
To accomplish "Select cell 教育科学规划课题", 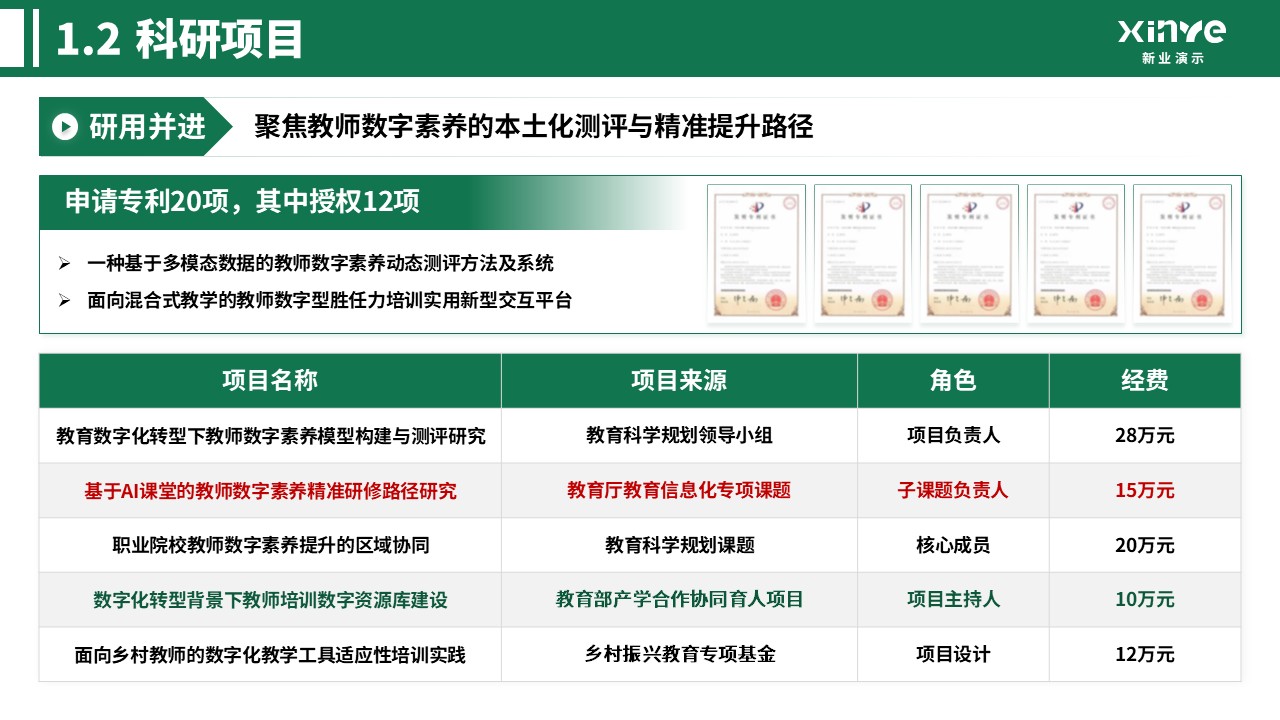I will click(679, 545).
